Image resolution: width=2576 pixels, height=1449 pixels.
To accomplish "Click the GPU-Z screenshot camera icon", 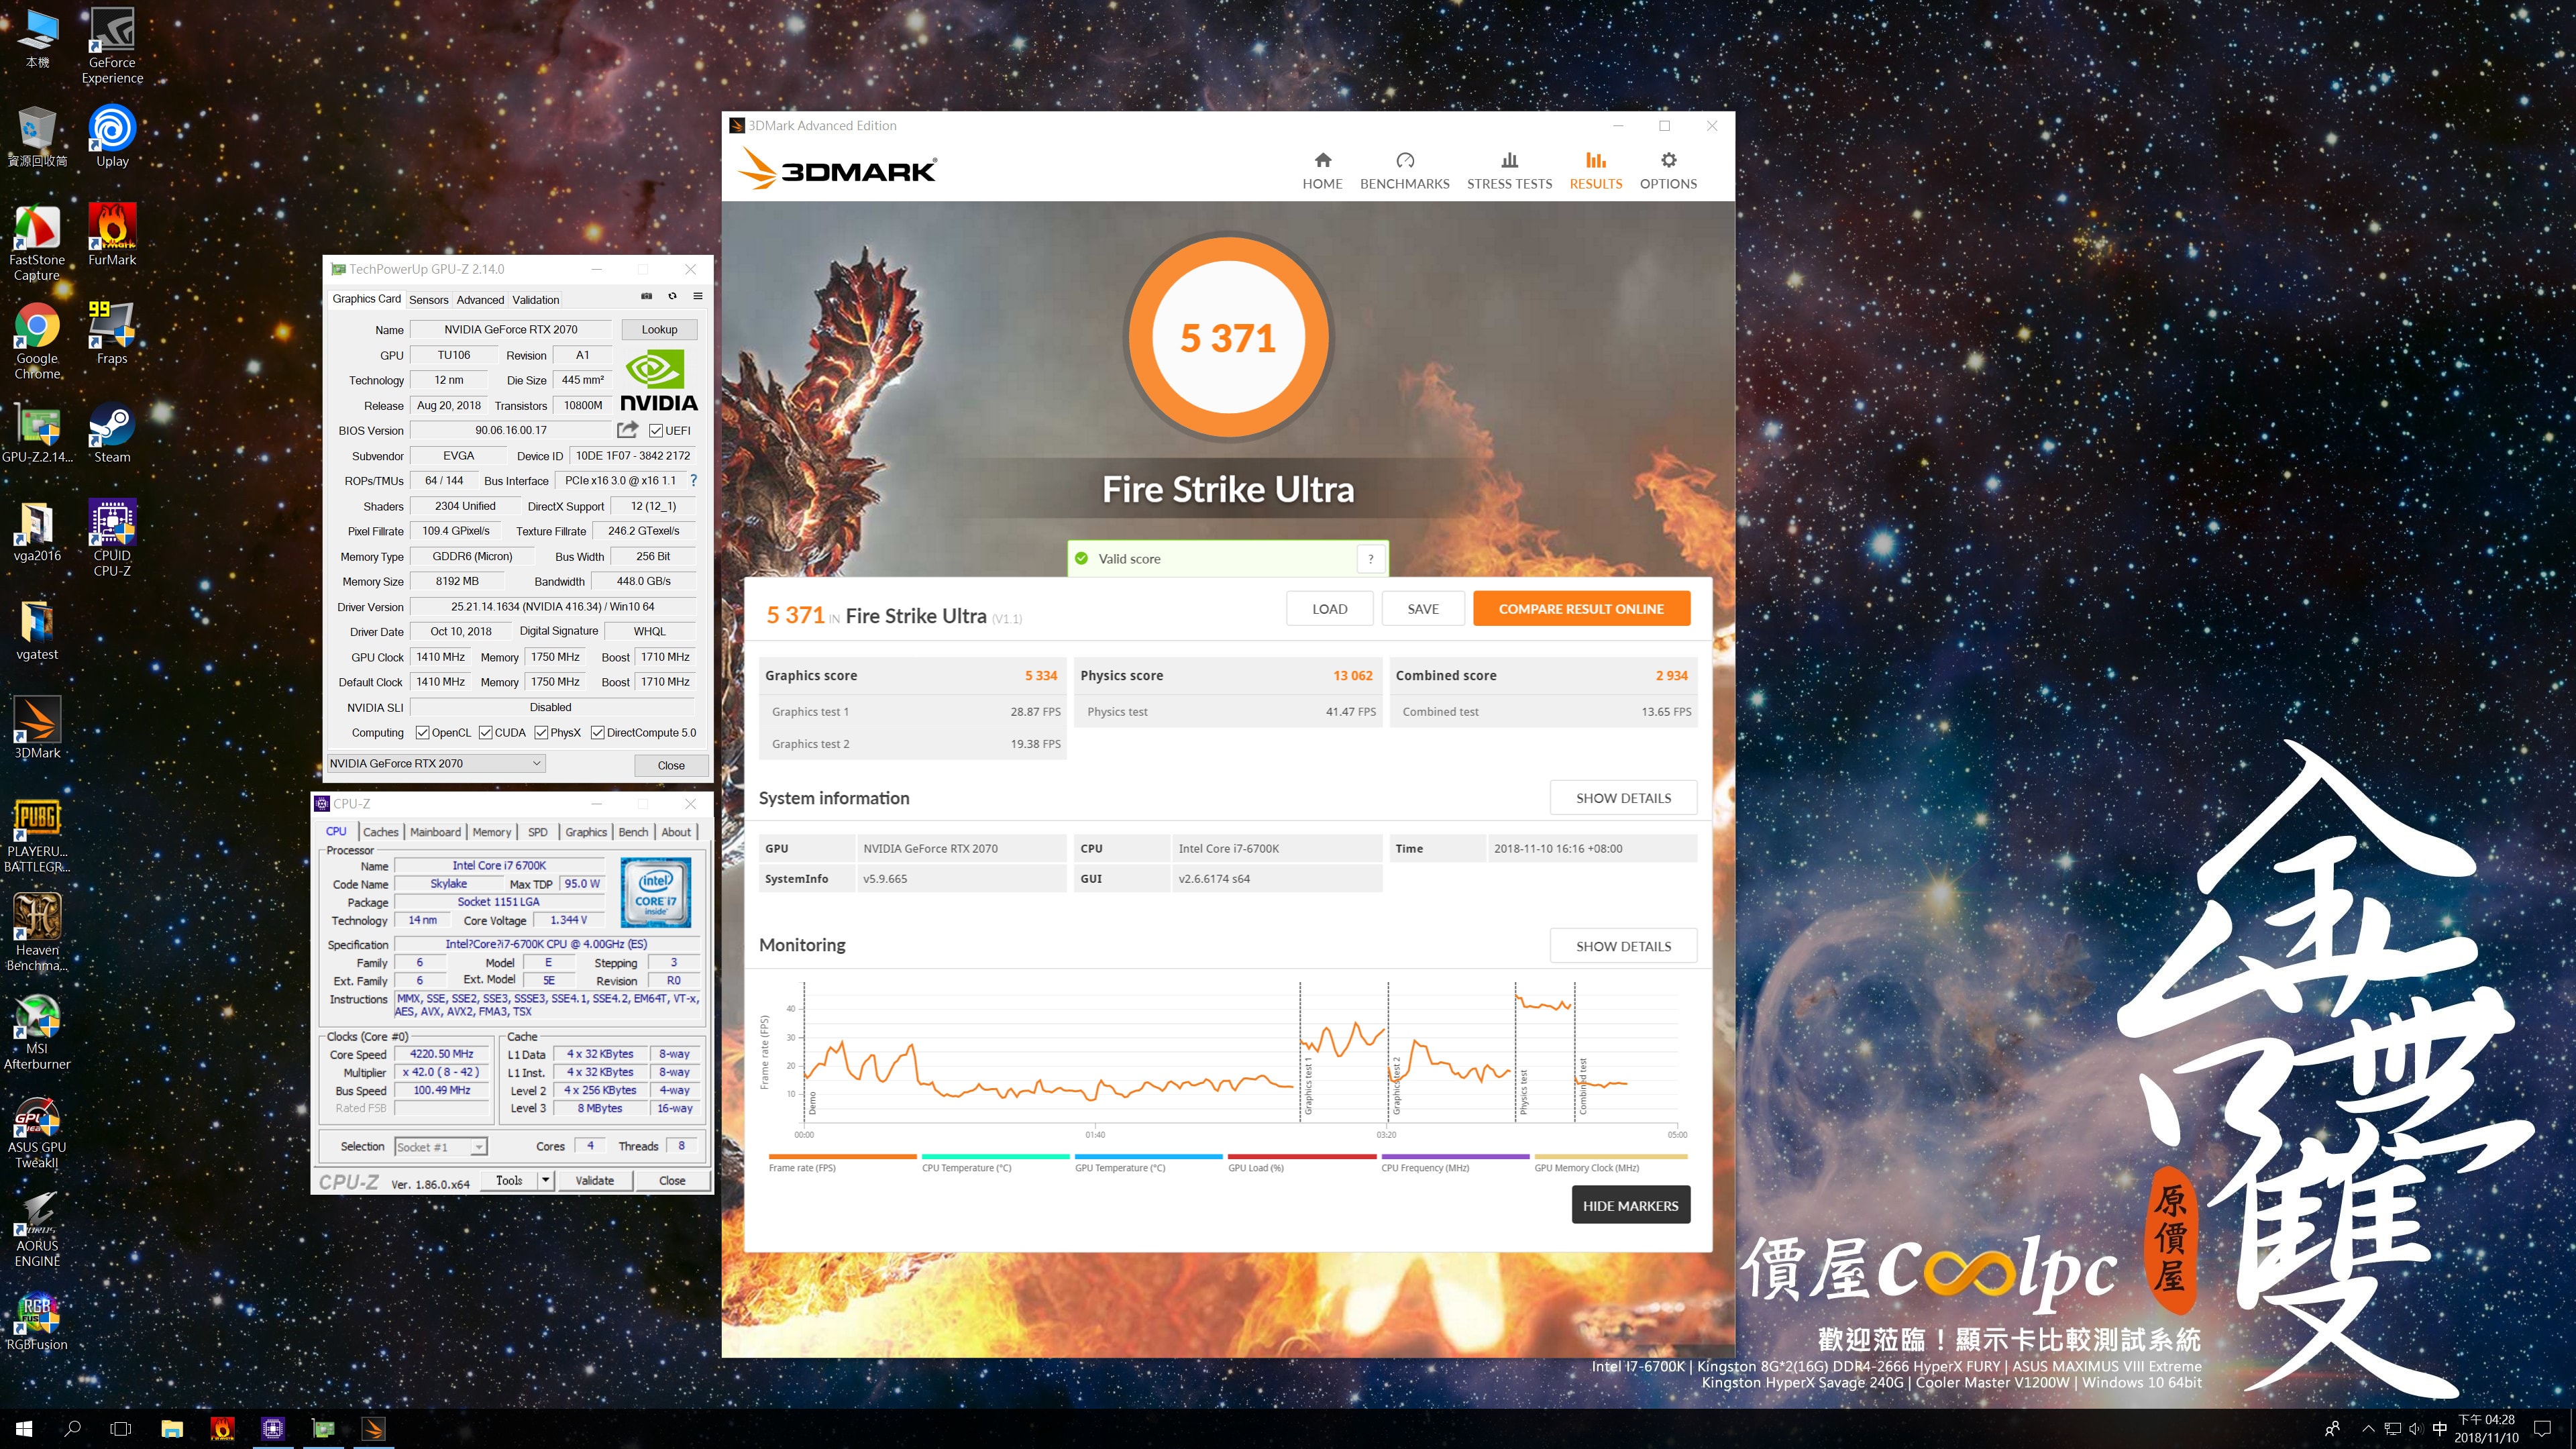I will coord(646,296).
